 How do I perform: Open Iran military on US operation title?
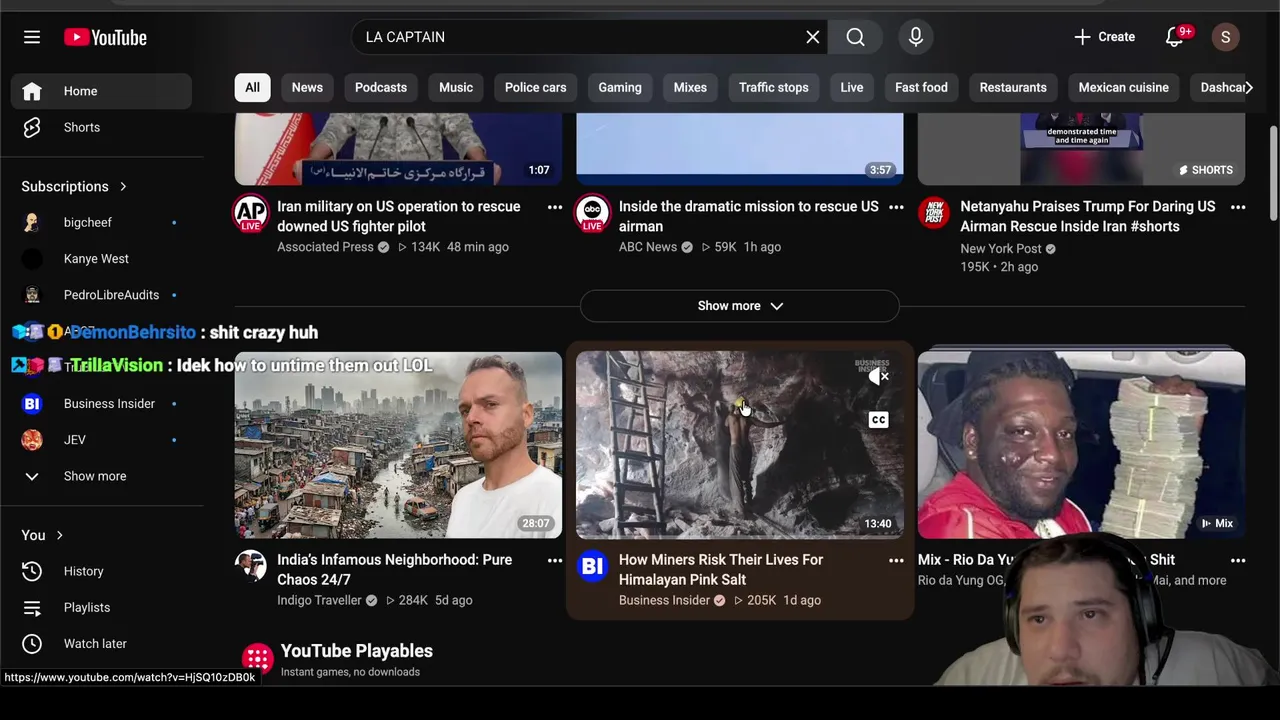click(x=398, y=216)
